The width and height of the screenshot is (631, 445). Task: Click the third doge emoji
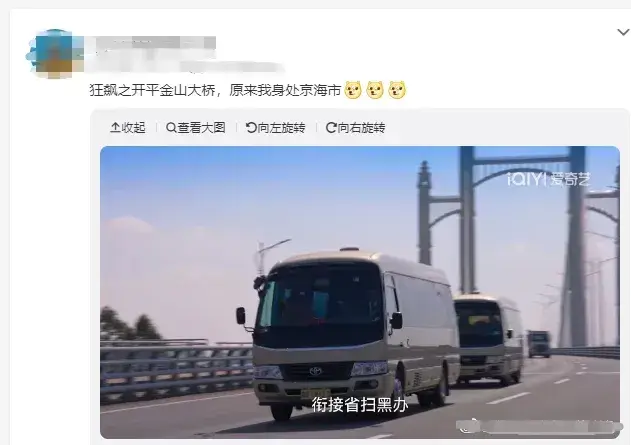tap(397, 90)
